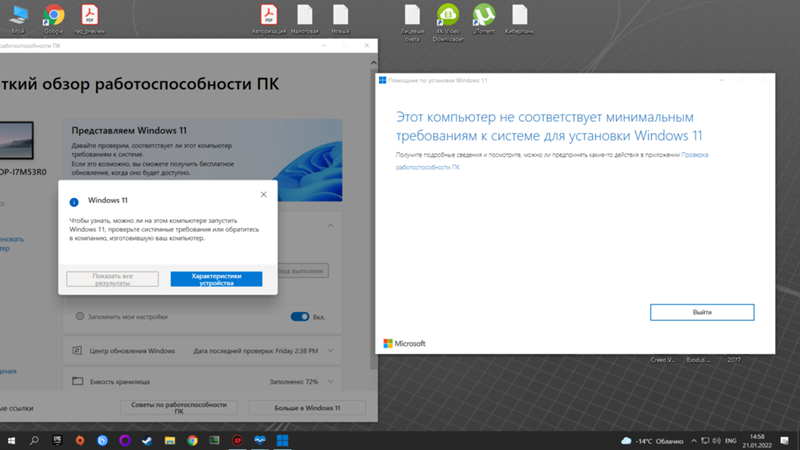Open the notification center icon
Screen dimensions: 800x450
785,441
